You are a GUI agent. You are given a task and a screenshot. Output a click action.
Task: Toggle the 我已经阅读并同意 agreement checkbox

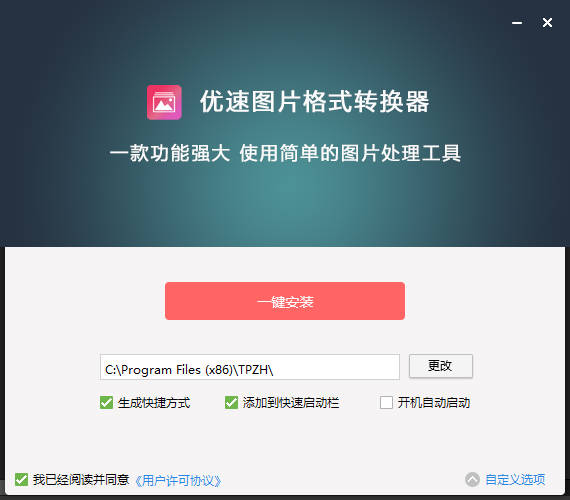(21, 479)
